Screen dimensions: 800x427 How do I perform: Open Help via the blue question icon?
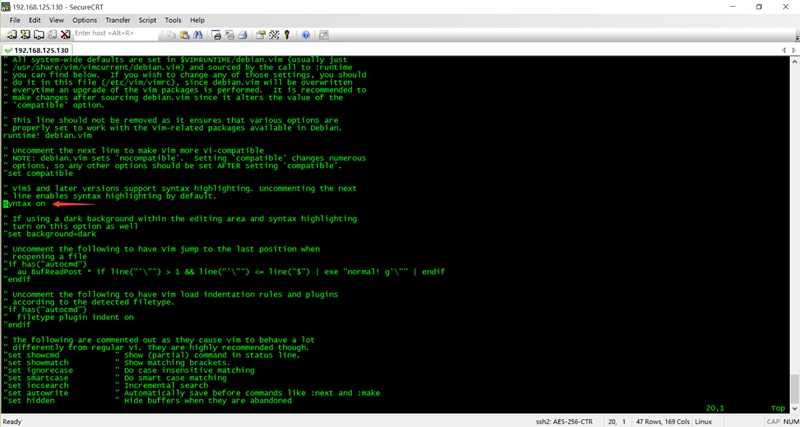coord(306,35)
